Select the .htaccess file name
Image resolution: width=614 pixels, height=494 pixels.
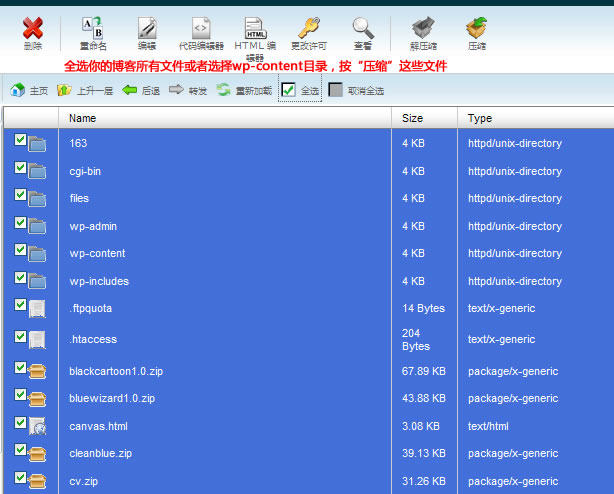tap(93, 339)
